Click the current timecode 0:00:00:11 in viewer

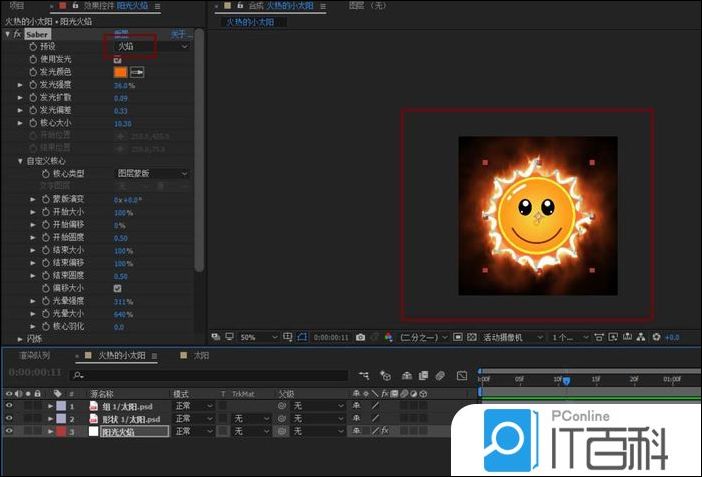point(332,338)
